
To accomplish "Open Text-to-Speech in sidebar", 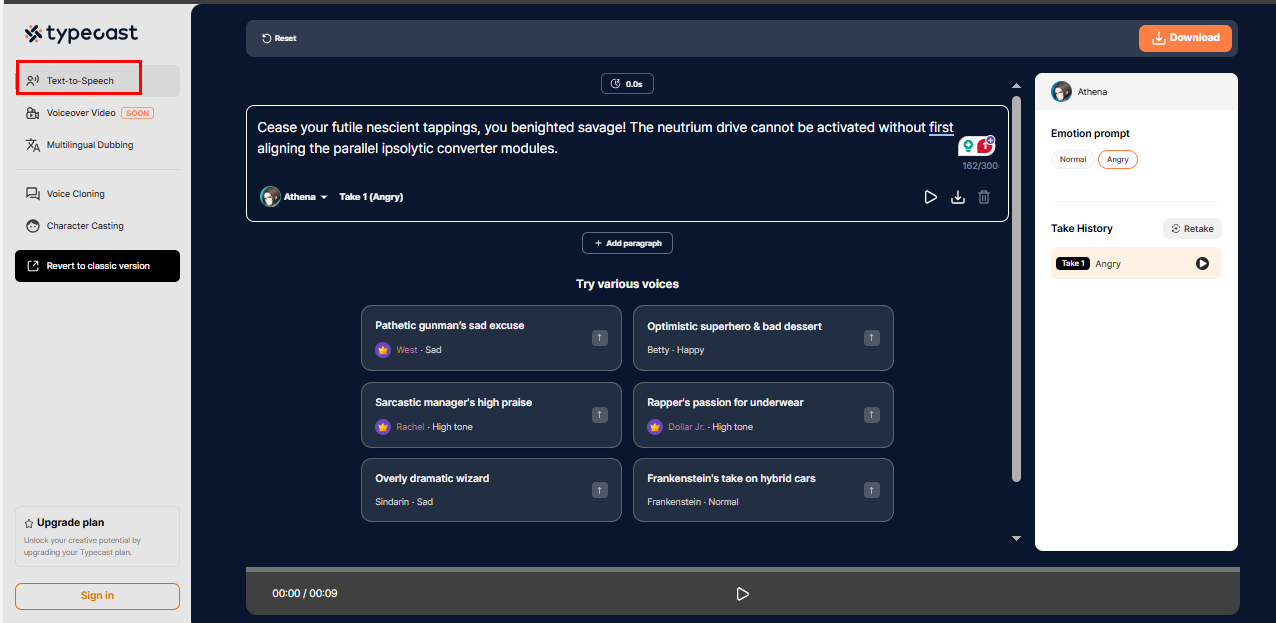I will pos(97,81).
